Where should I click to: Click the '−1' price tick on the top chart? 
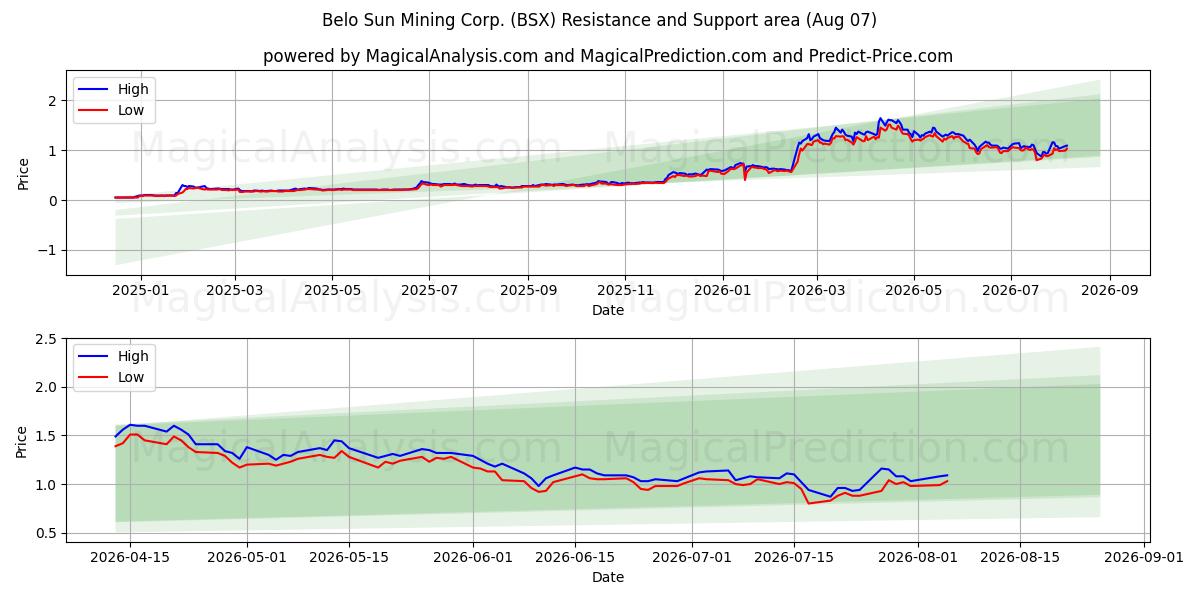click(48, 251)
